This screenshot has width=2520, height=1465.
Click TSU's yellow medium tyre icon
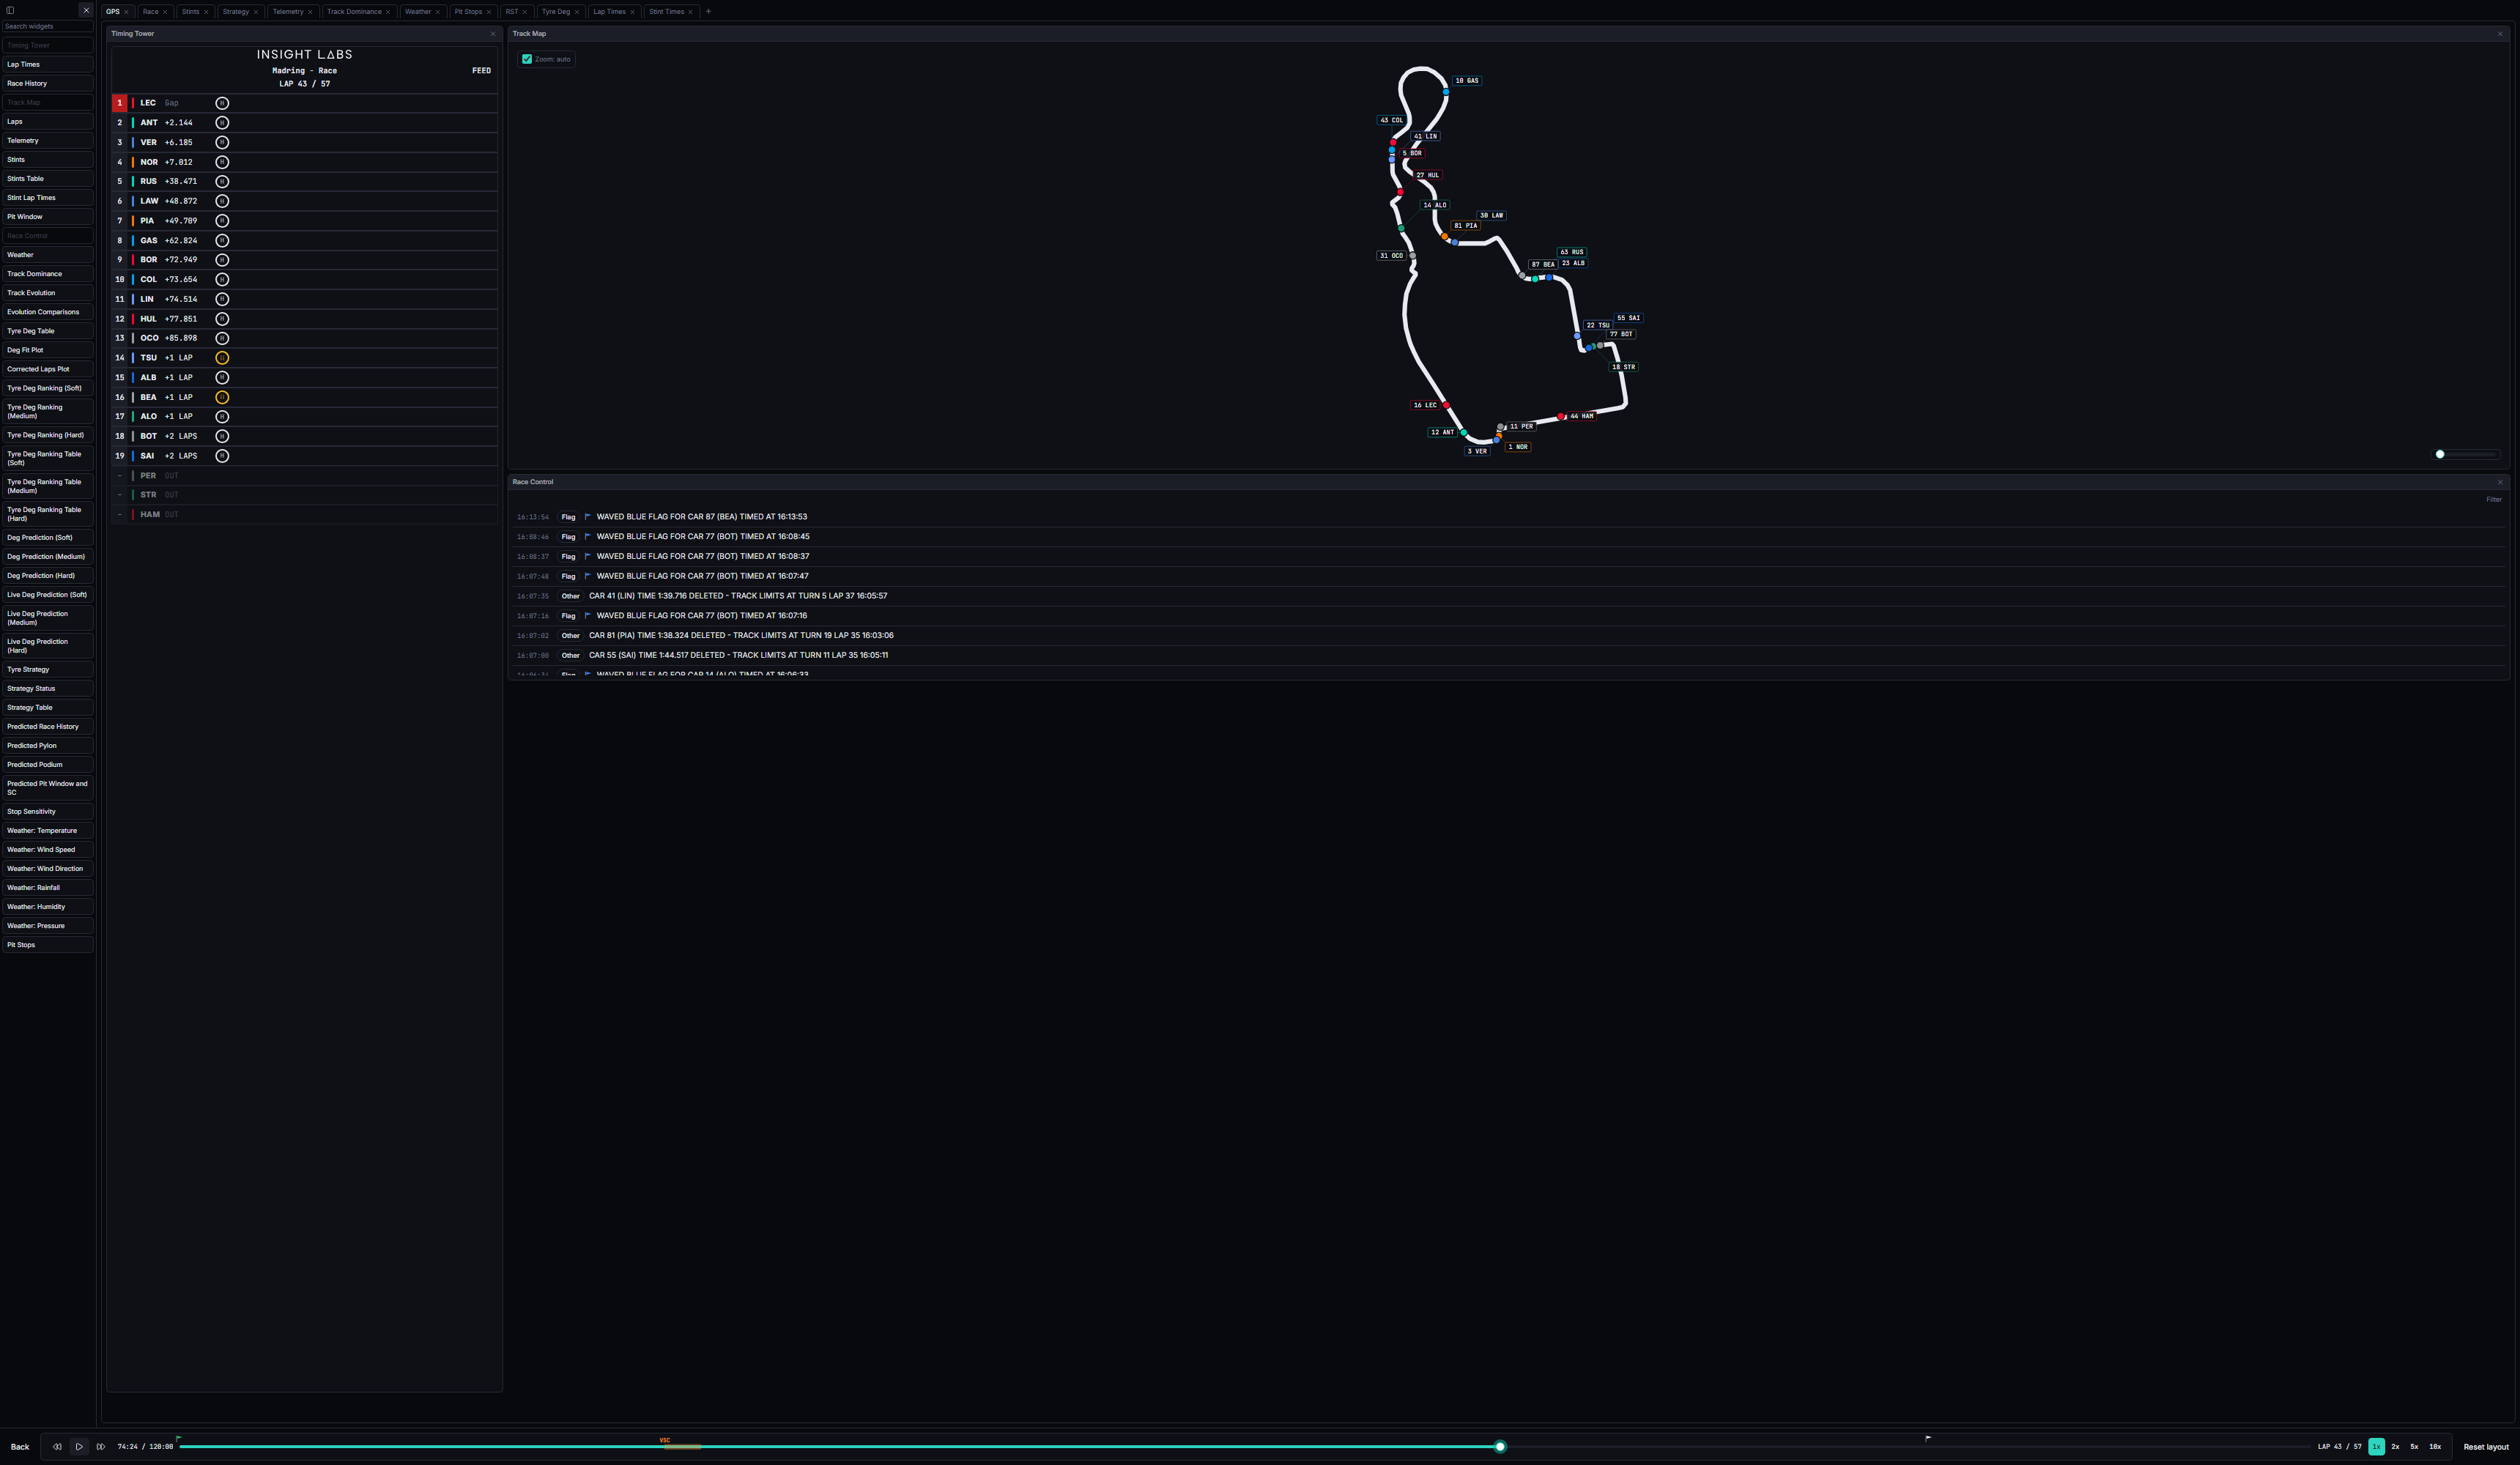(x=222, y=358)
